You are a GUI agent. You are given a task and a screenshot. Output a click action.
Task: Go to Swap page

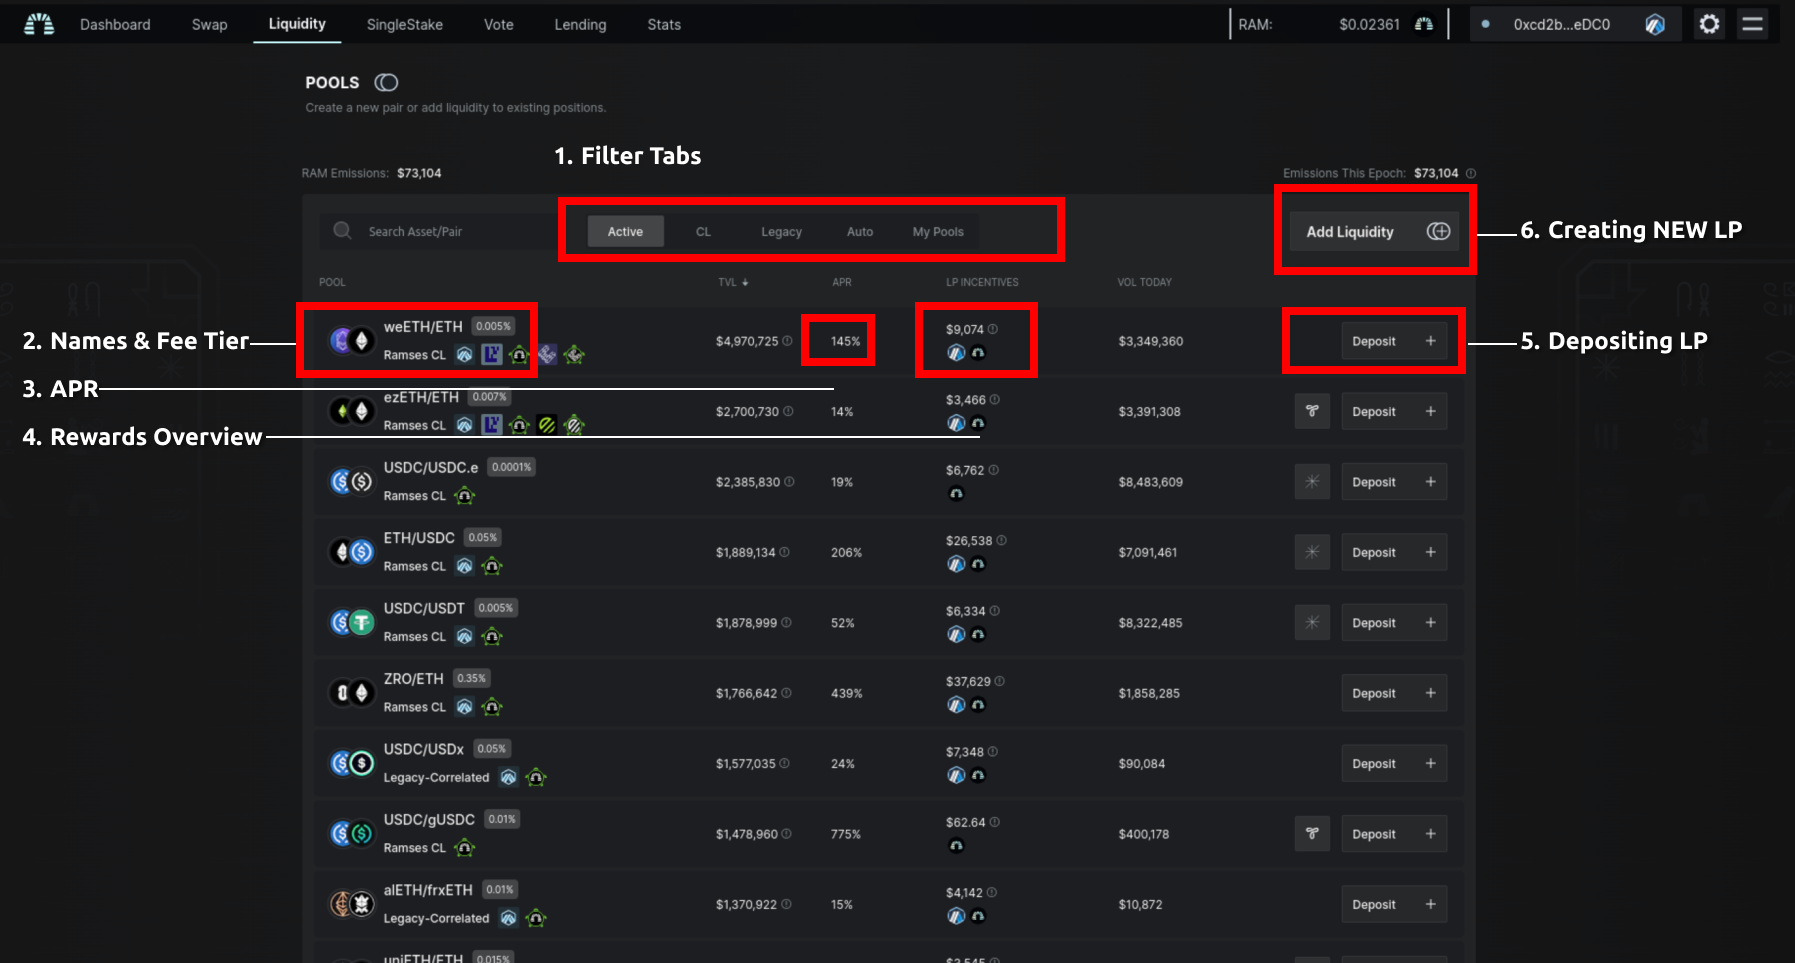click(x=210, y=24)
